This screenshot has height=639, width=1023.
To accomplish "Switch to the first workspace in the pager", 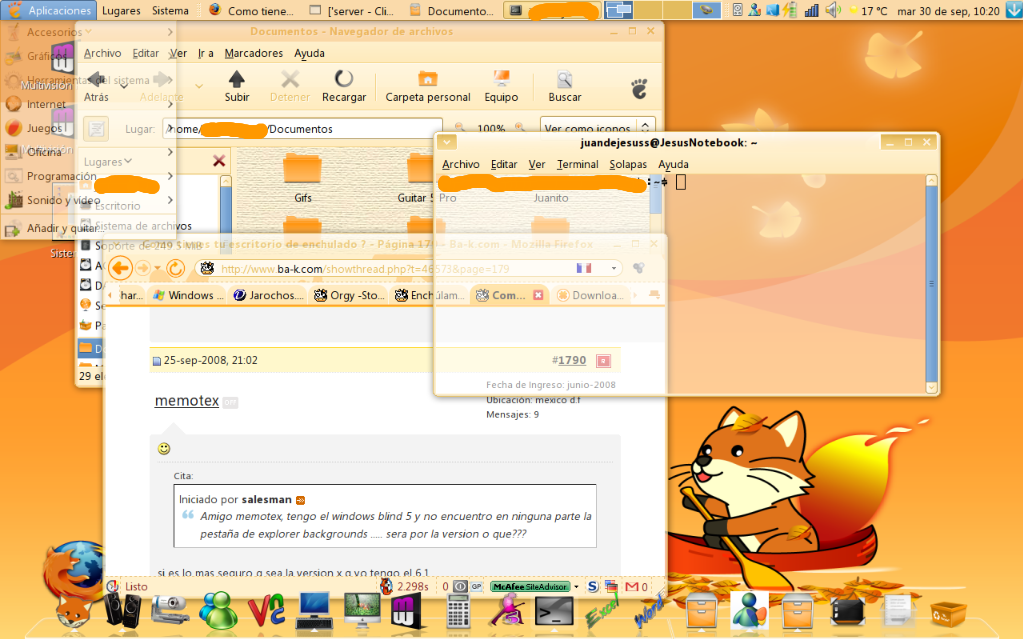I will pyautogui.click(x=618, y=10).
